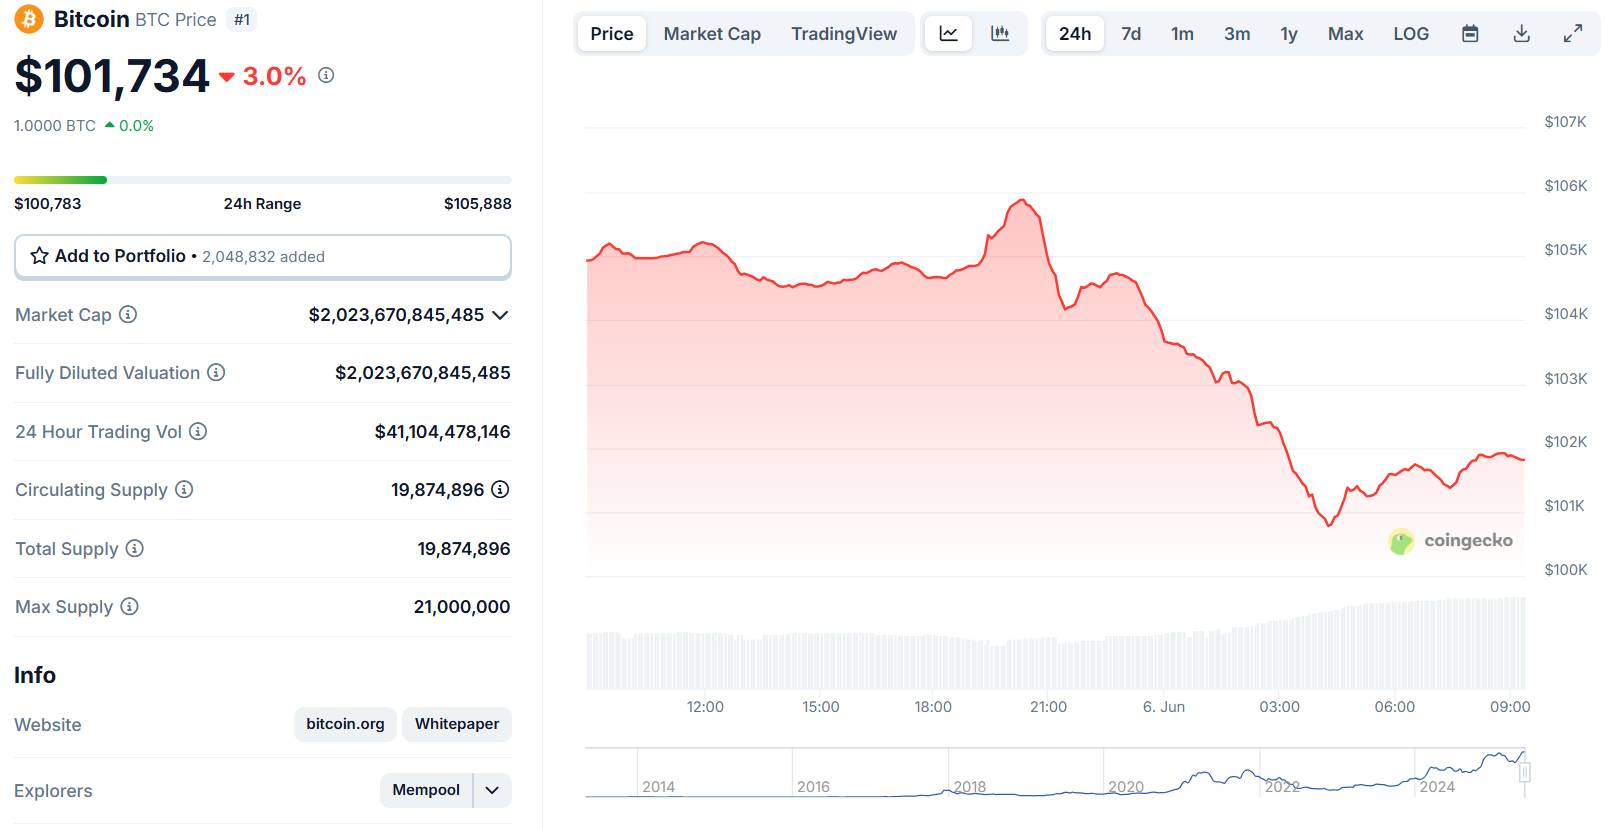Open the bitcoin.org website link
Image resolution: width=1622 pixels, height=829 pixels.
click(345, 724)
